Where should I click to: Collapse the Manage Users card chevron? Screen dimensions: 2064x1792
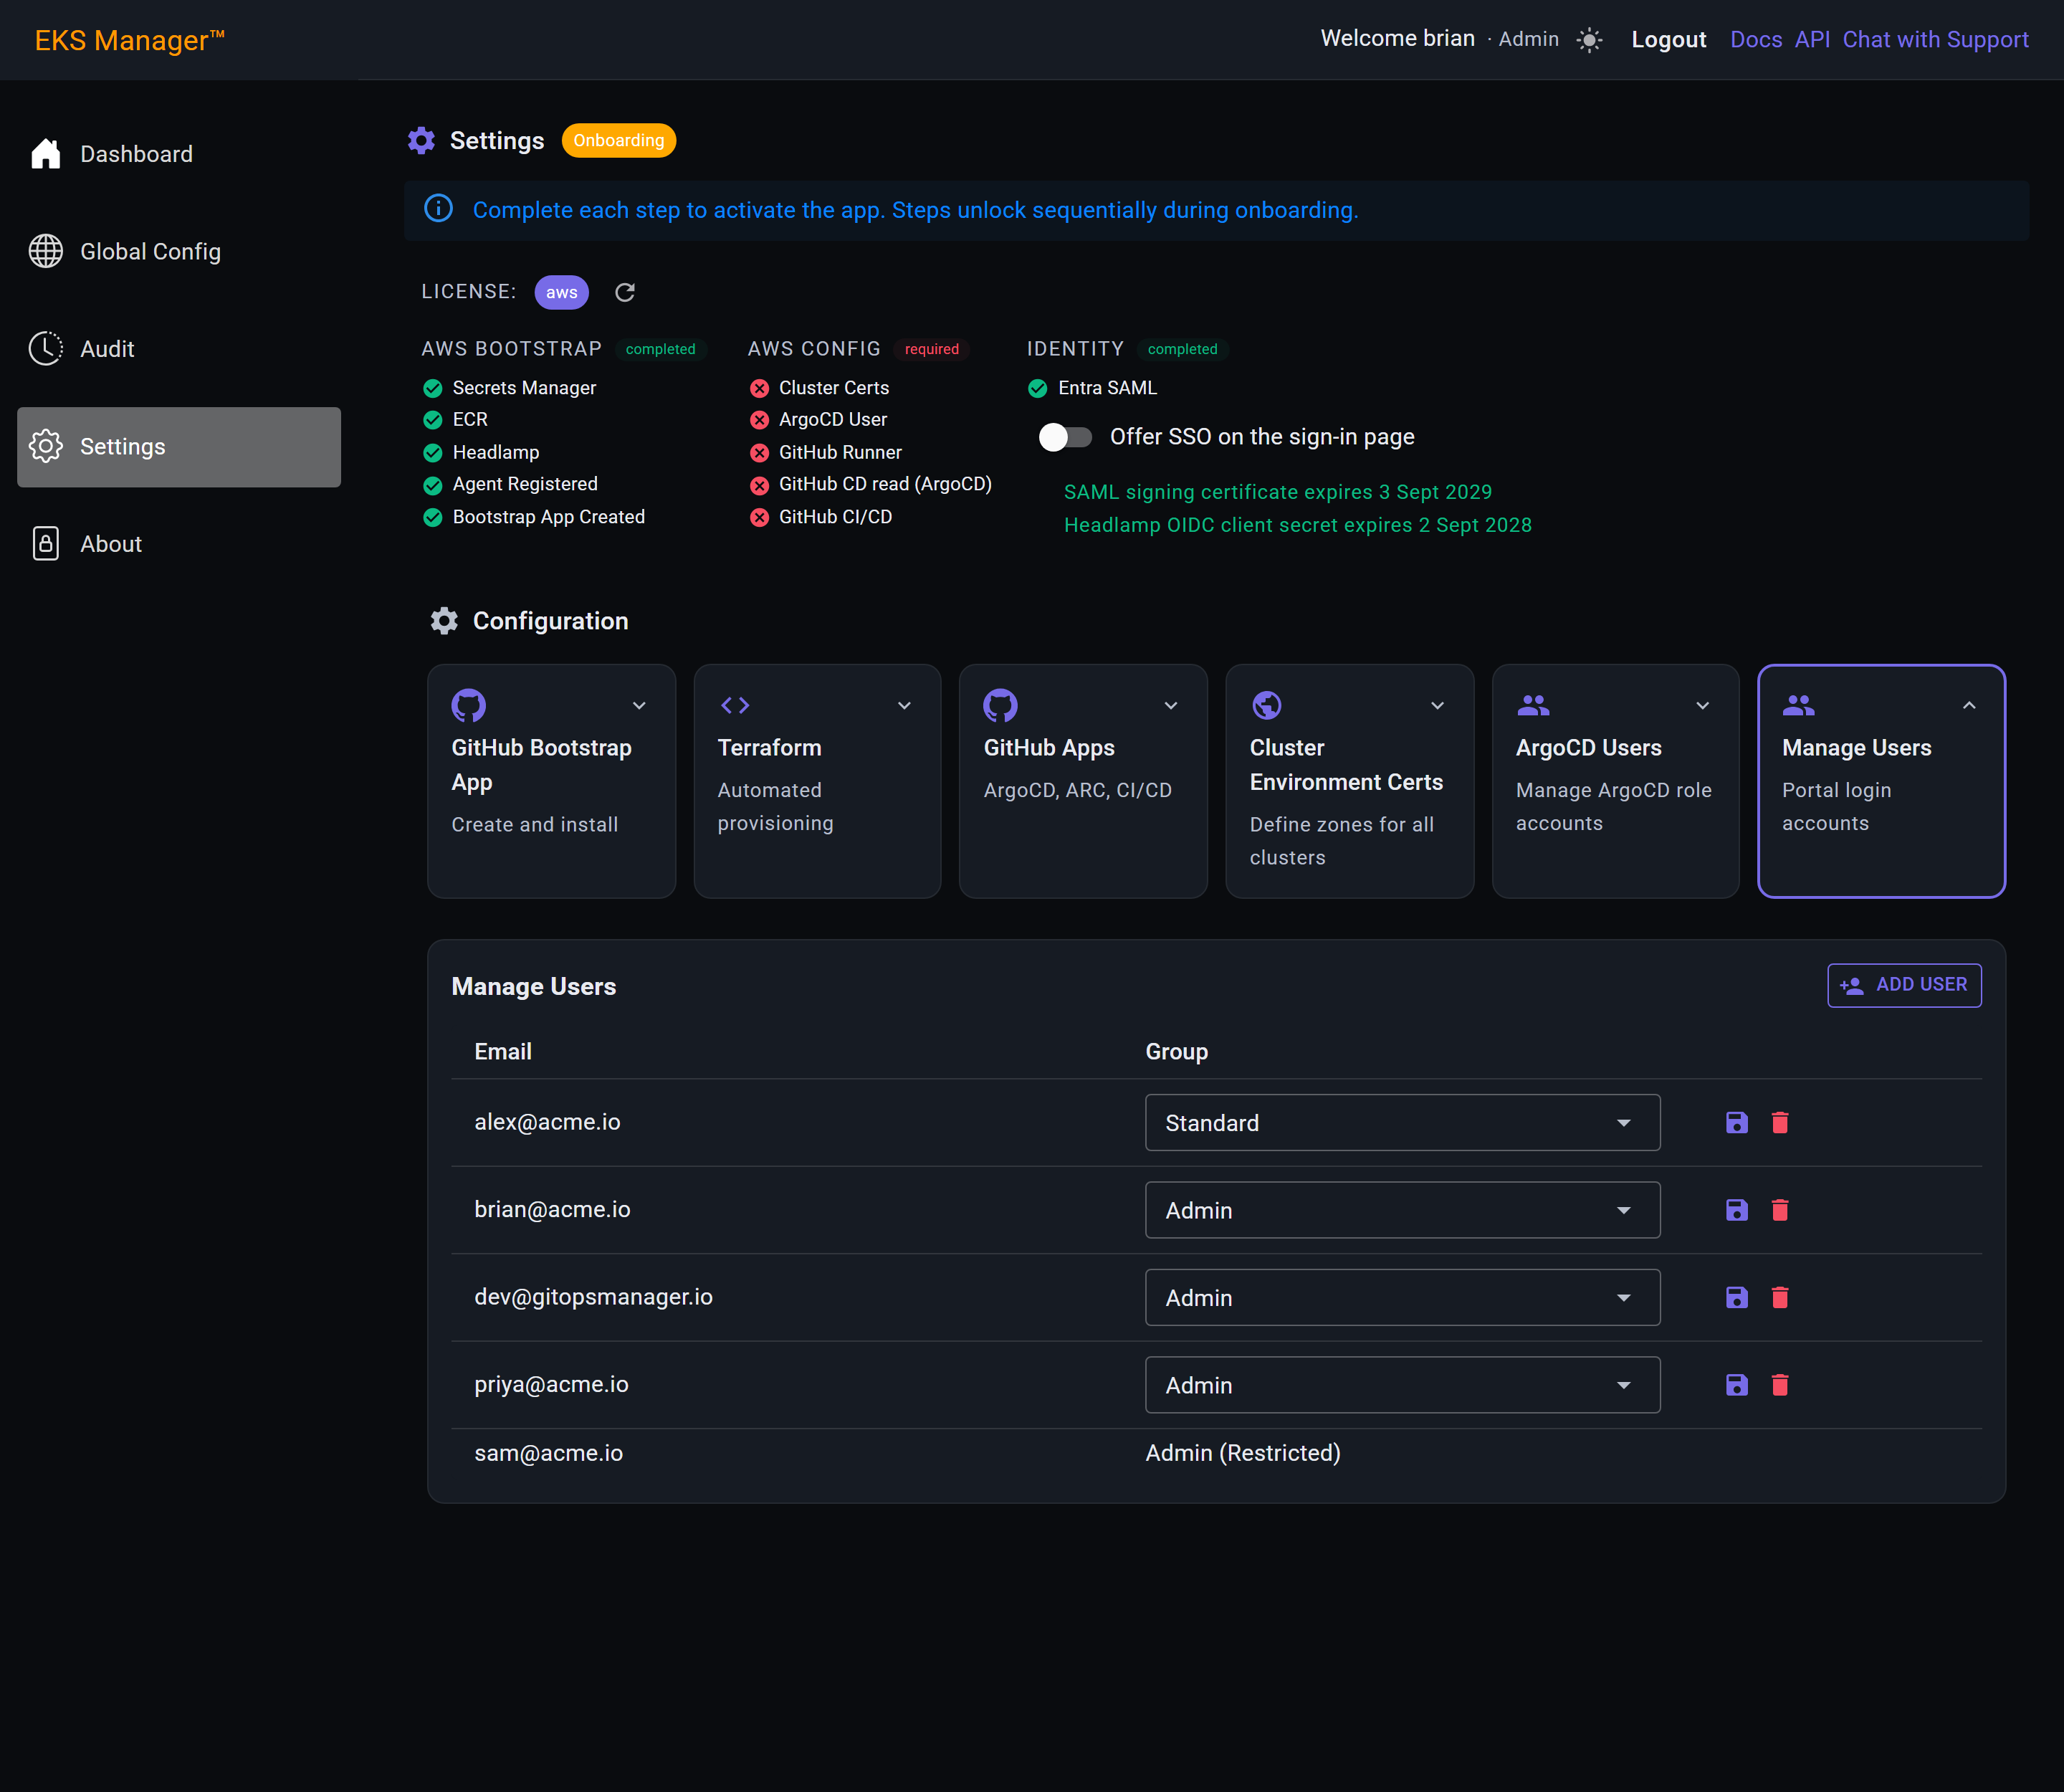tap(1969, 705)
